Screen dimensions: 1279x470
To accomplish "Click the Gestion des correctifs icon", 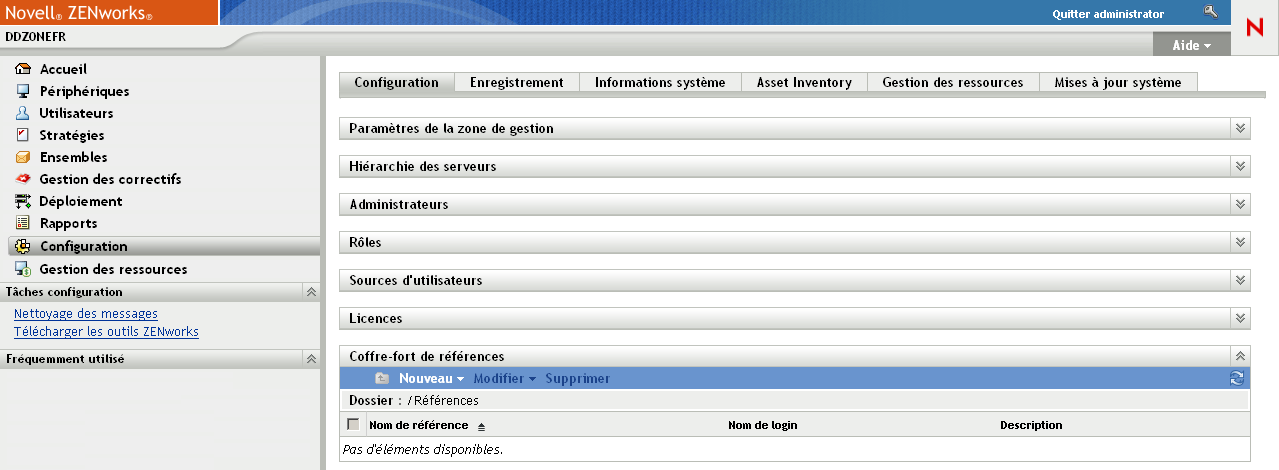I will [x=23, y=179].
